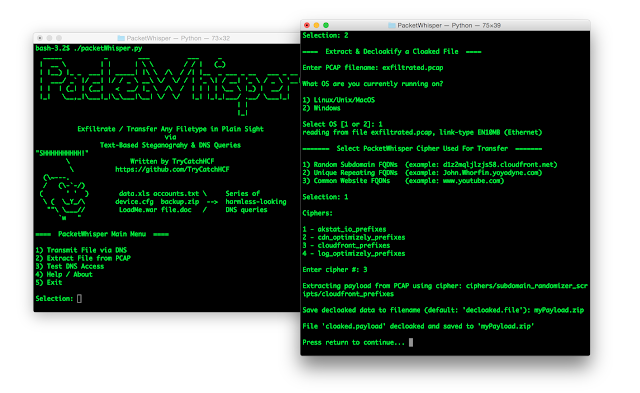Click the '1) Transmit File via DNS' menu line
The height and width of the screenshot is (393, 640).
81,250
